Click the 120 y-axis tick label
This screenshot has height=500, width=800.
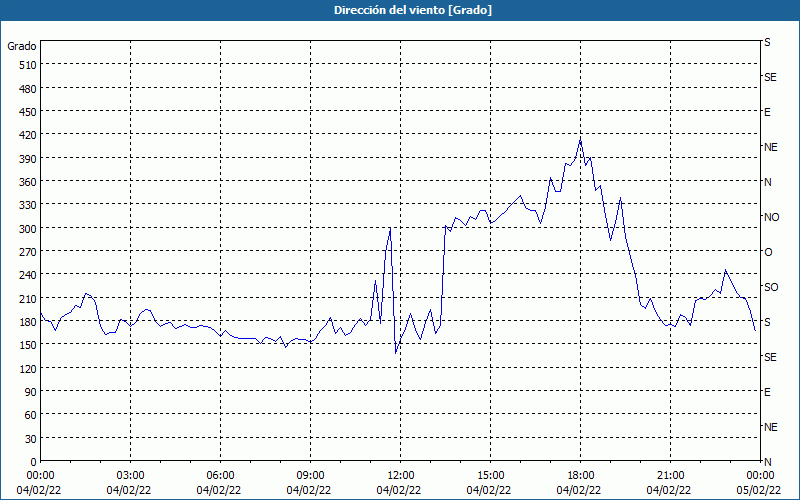28,368
